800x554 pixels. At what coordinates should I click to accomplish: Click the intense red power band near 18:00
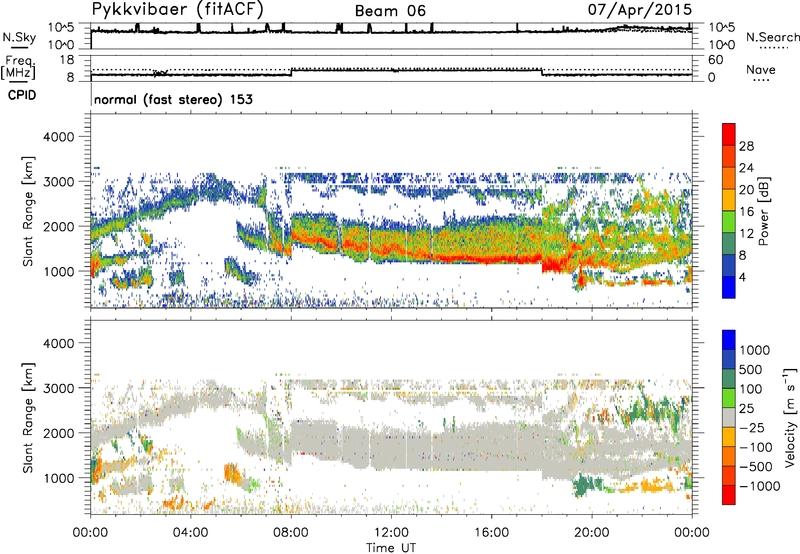point(553,265)
